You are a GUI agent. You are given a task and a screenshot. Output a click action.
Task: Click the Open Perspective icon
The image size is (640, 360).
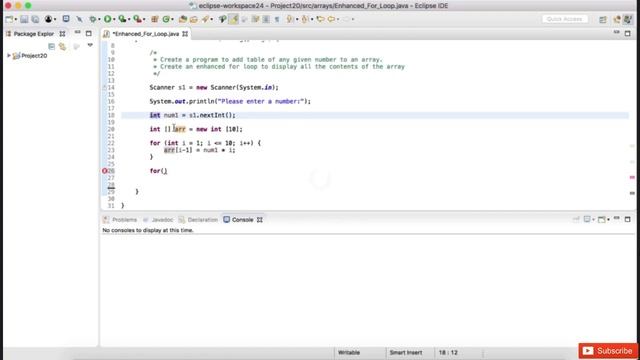(603, 19)
